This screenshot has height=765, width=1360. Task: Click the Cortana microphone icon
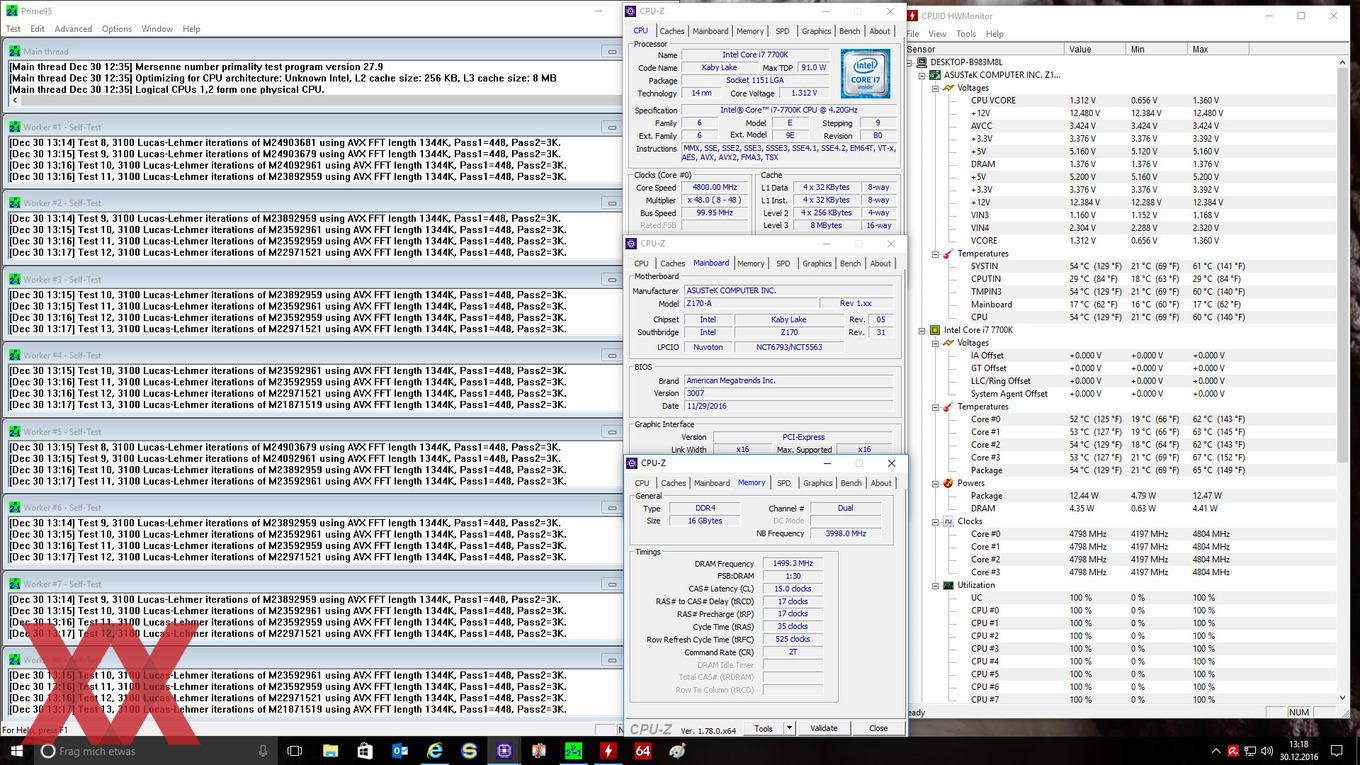tap(263, 750)
